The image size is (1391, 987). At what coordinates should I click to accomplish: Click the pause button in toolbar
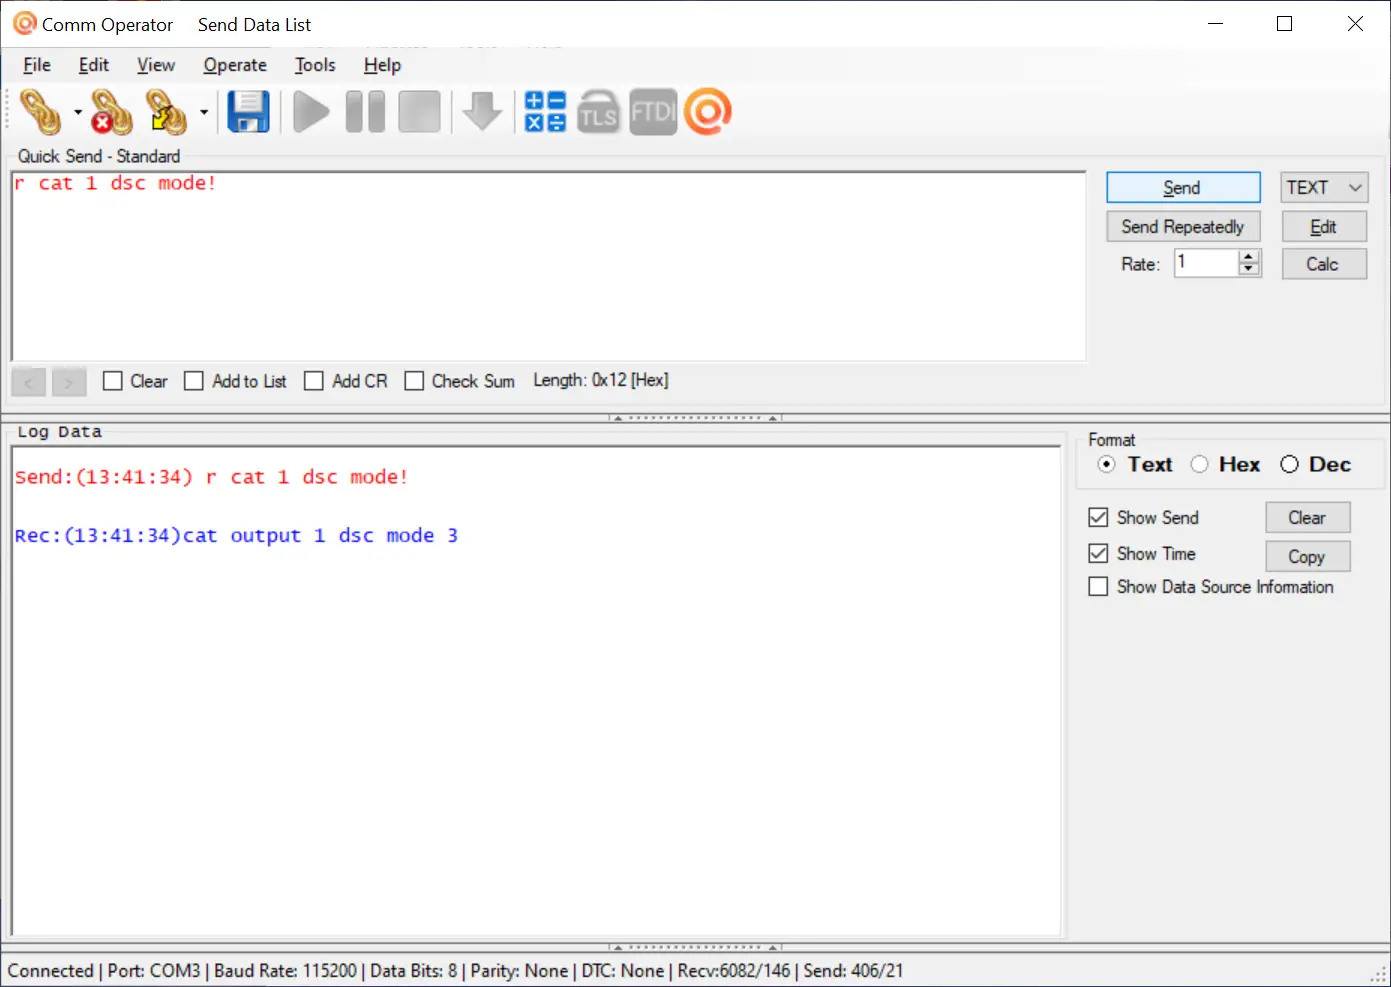point(365,112)
